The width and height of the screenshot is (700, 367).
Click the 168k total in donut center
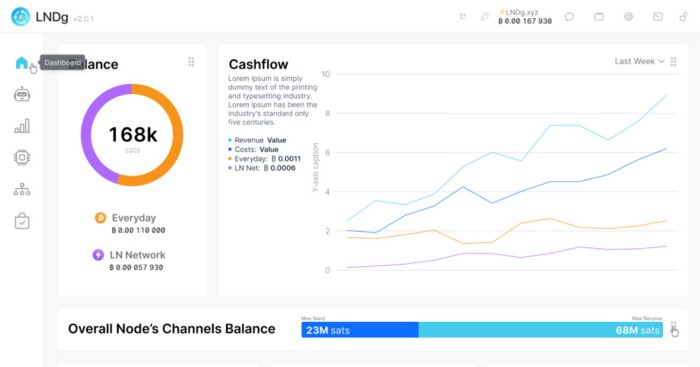[x=133, y=134]
